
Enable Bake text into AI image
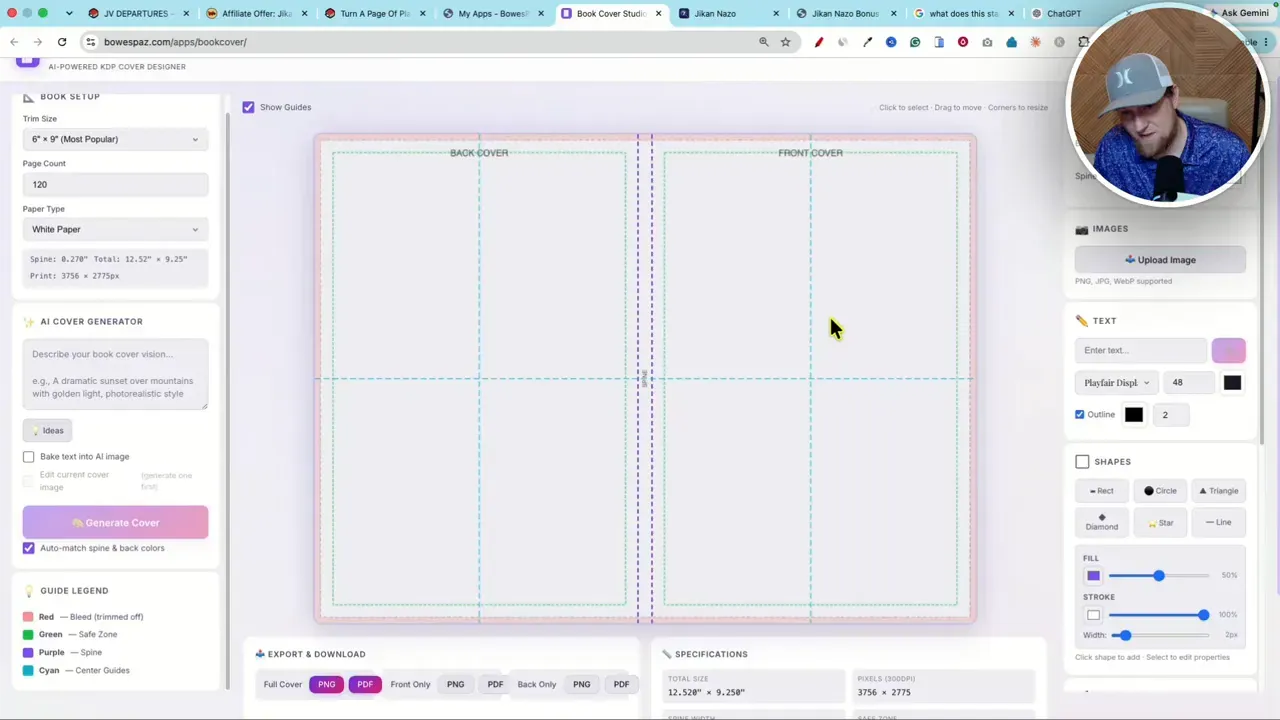(29, 456)
